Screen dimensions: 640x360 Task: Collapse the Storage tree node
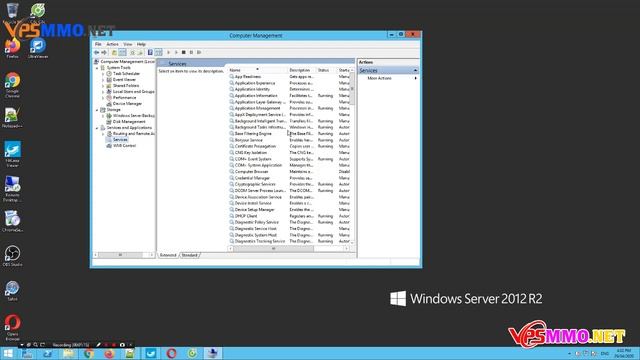[x=98, y=110]
